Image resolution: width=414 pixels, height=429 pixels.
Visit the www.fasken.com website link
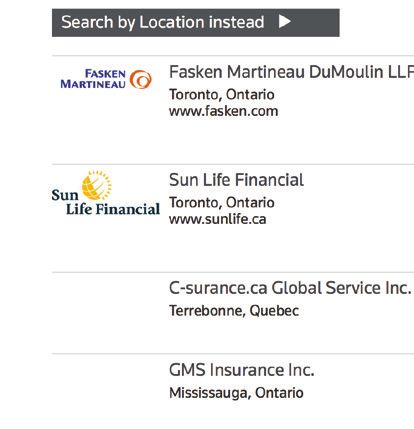click(223, 111)
